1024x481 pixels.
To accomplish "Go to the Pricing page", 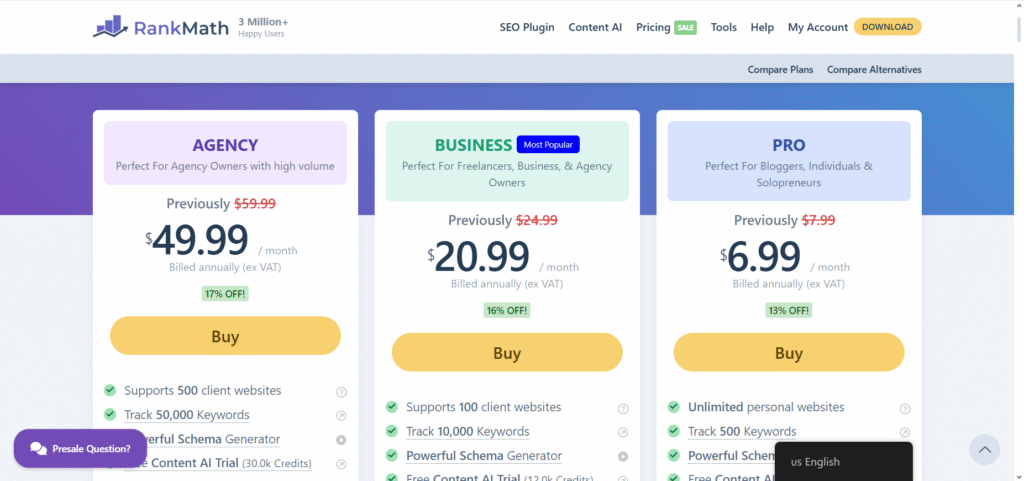I will 653,27.
